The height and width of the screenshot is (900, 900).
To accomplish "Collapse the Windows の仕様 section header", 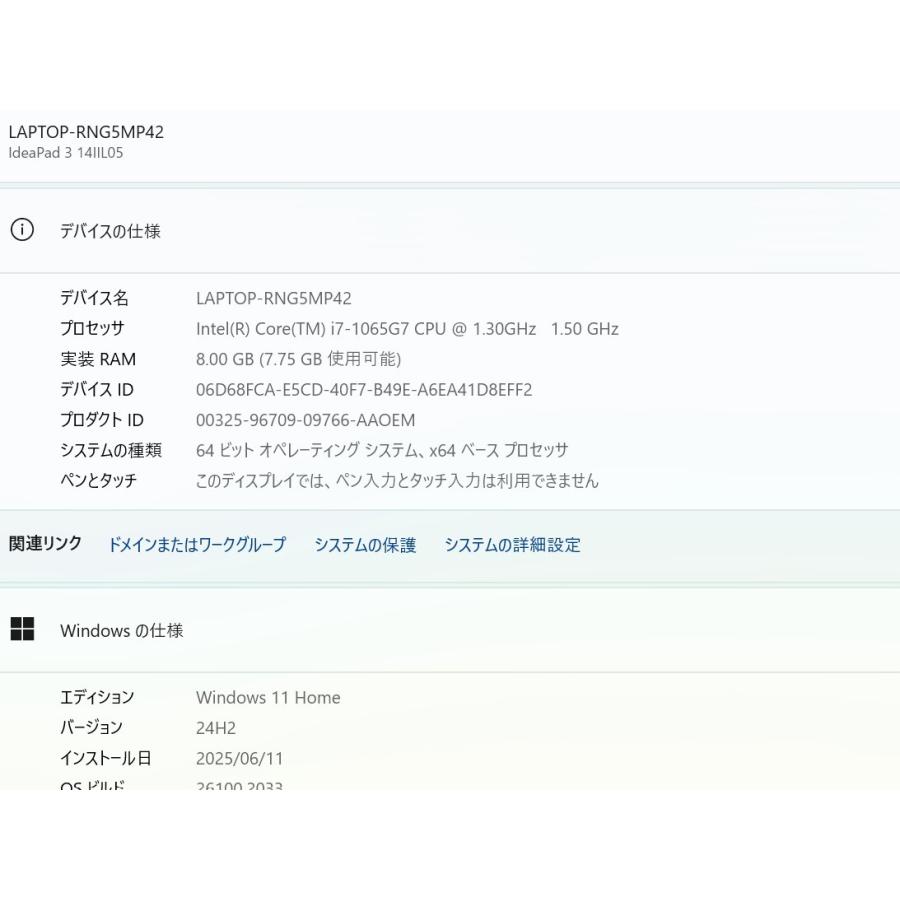I will point(450,630).
